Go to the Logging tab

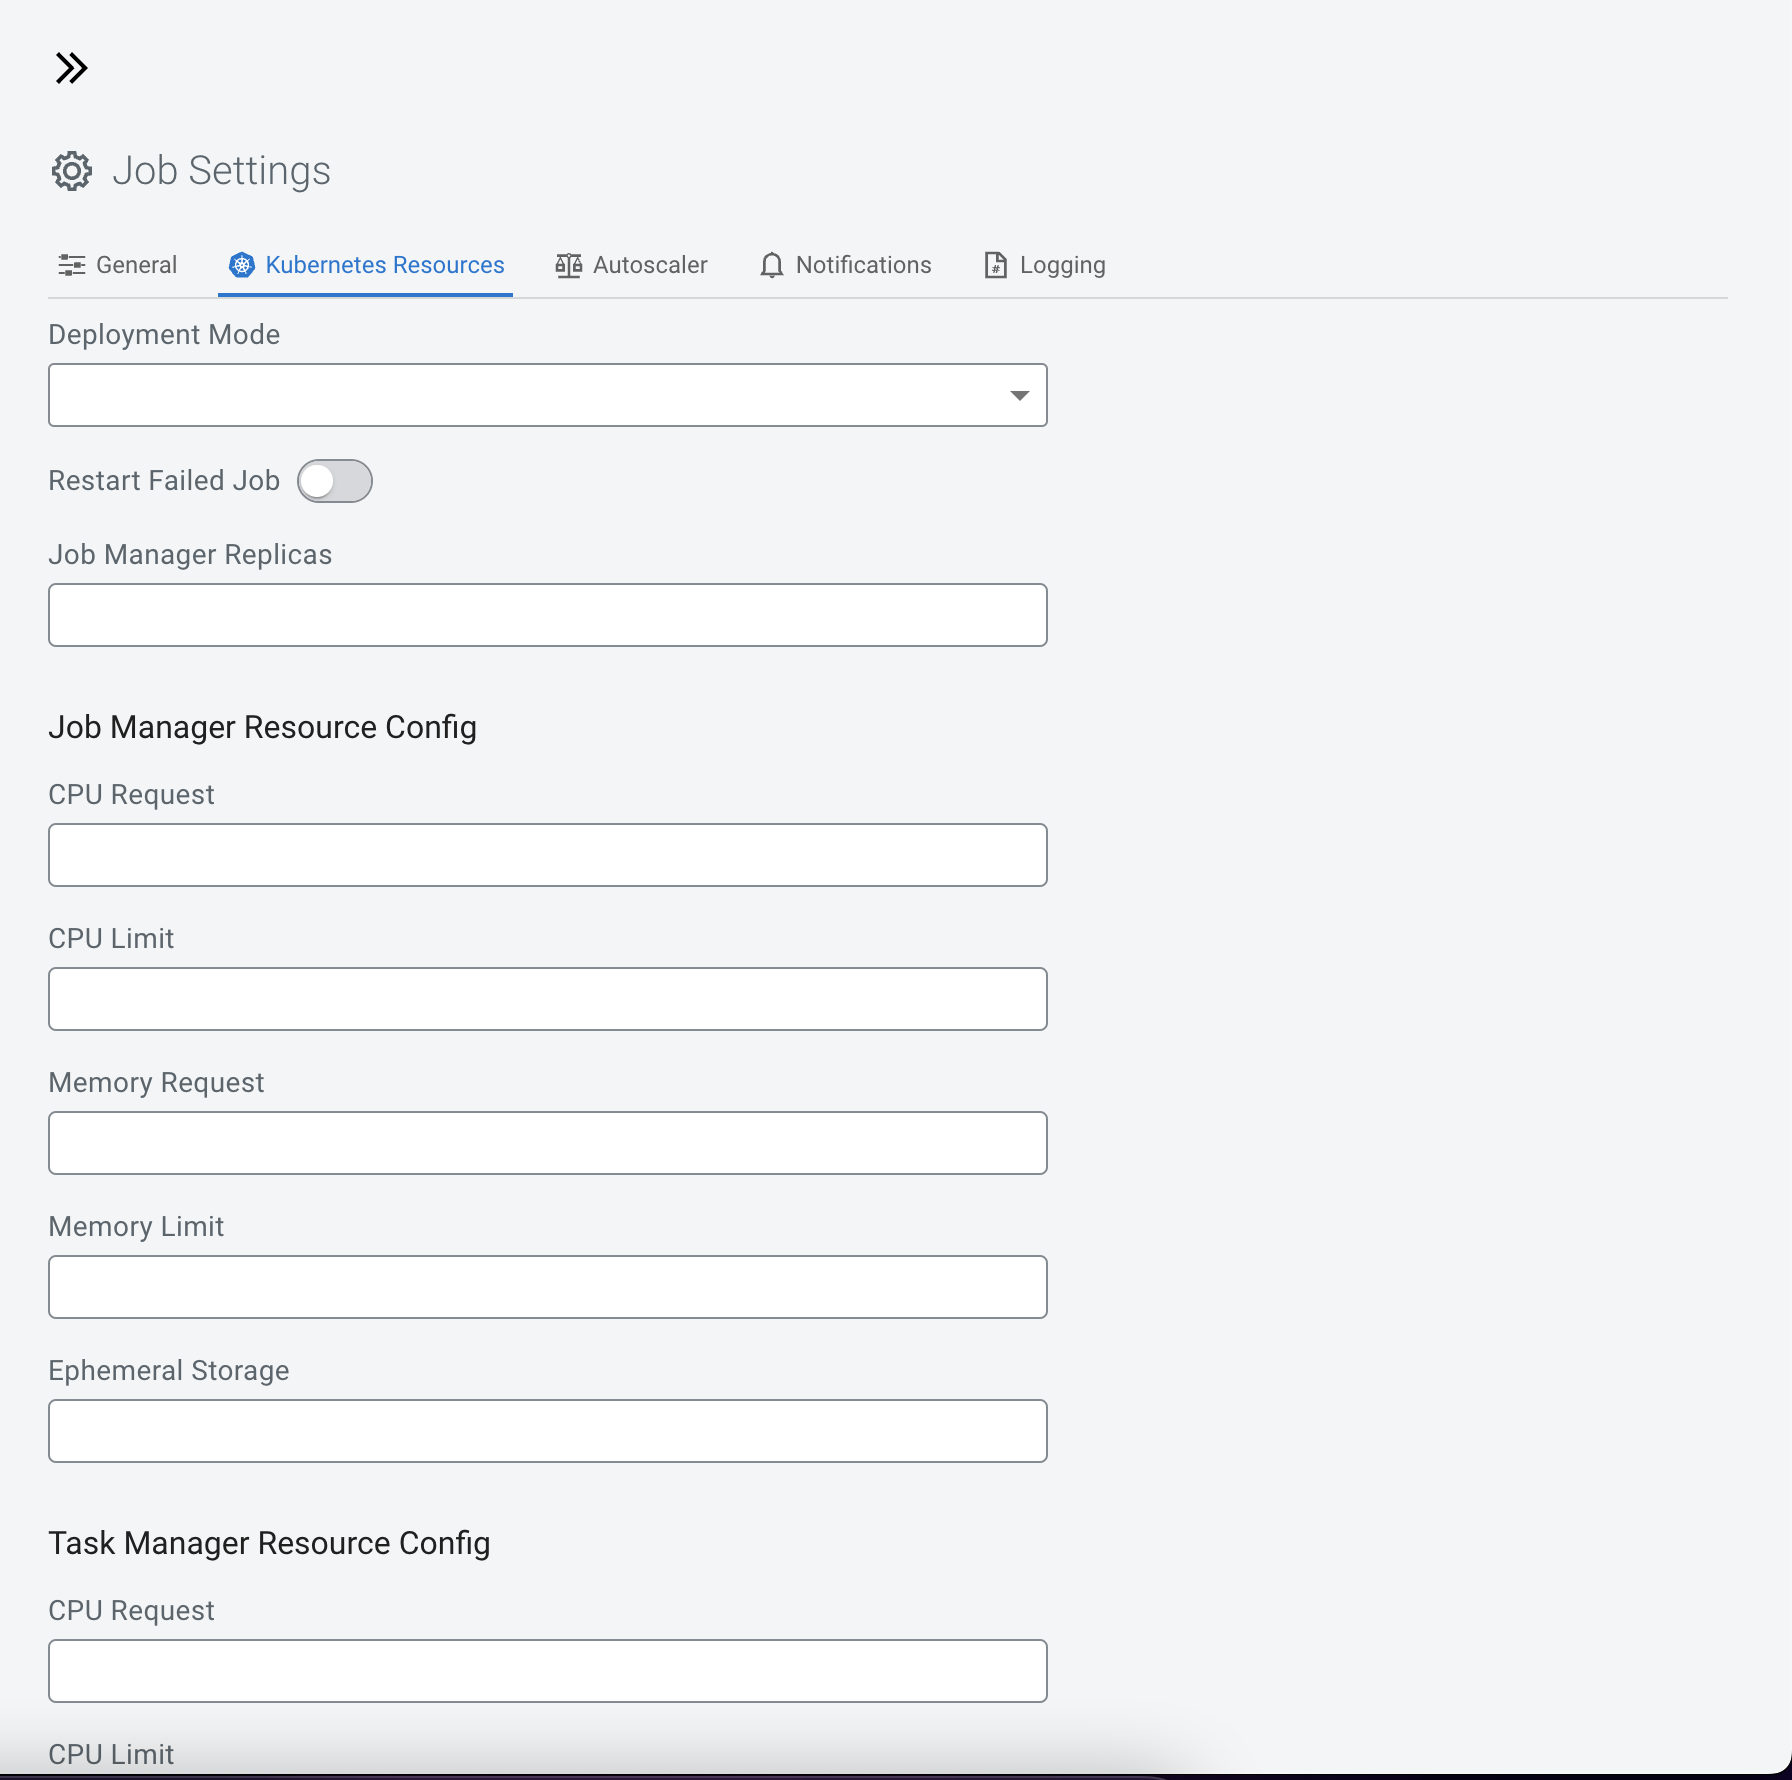pyautogui.click(x=1062, y=265)
